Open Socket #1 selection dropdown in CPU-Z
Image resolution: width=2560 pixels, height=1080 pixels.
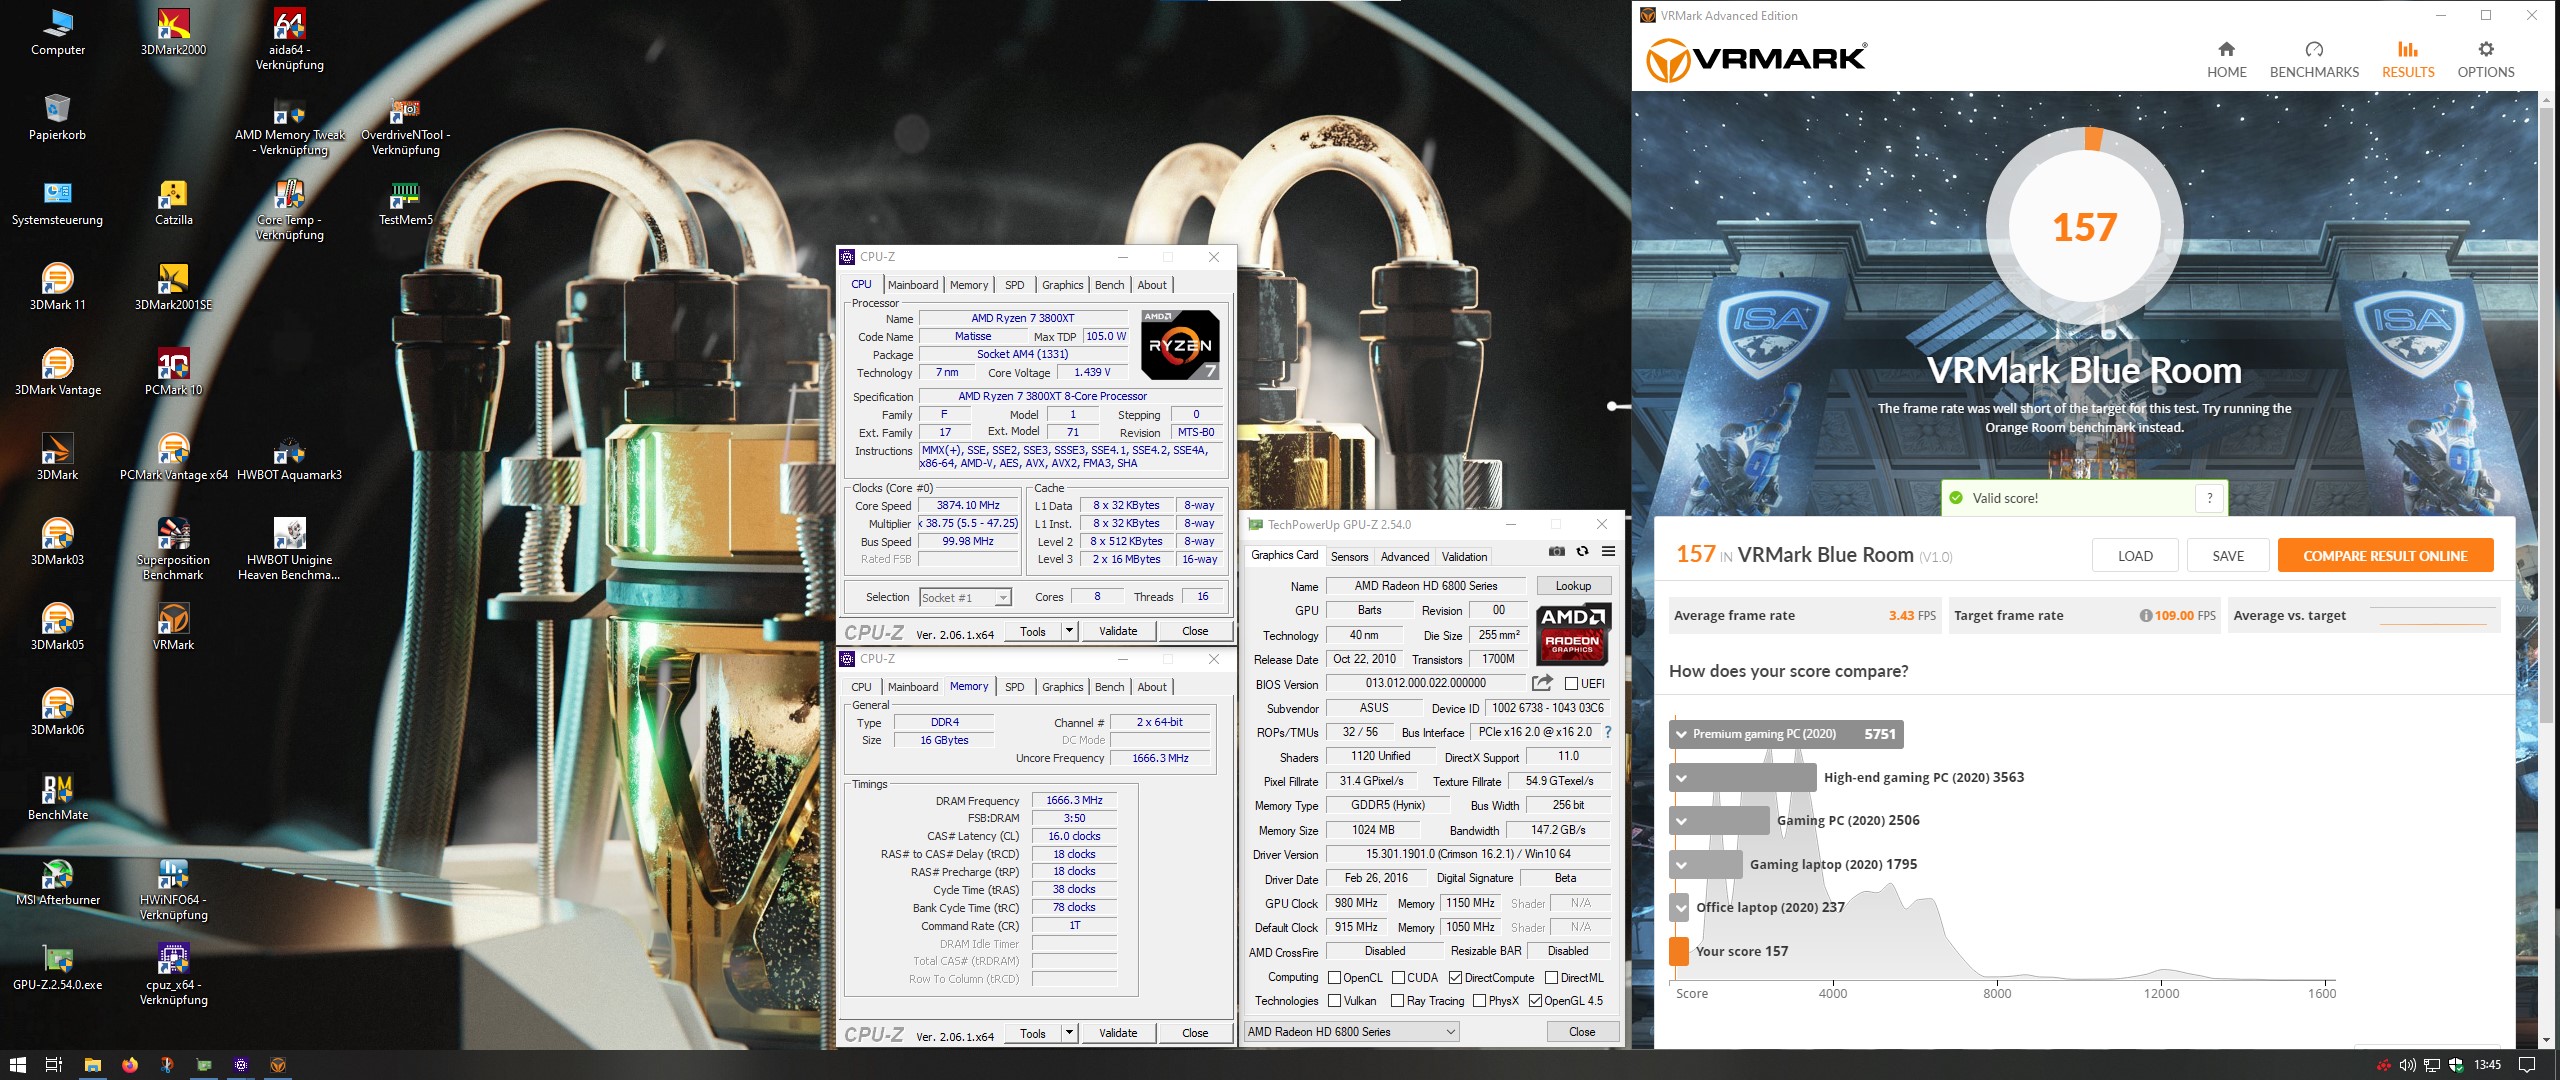click(965, 598)
